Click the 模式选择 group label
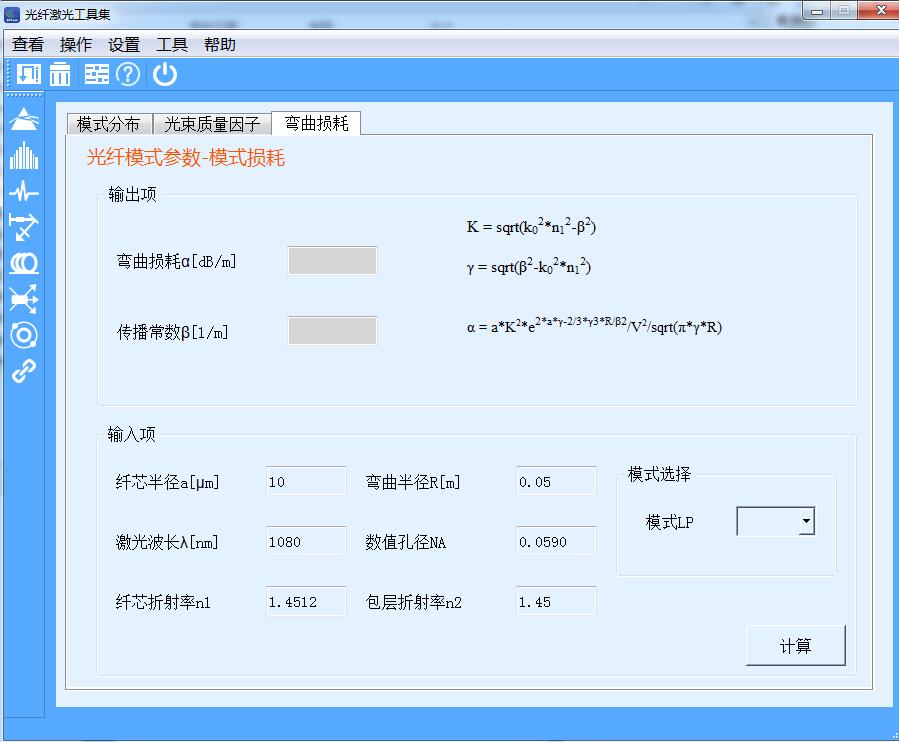Image resolution: width=899 pixels, height=742 pixels. point(659,474)
